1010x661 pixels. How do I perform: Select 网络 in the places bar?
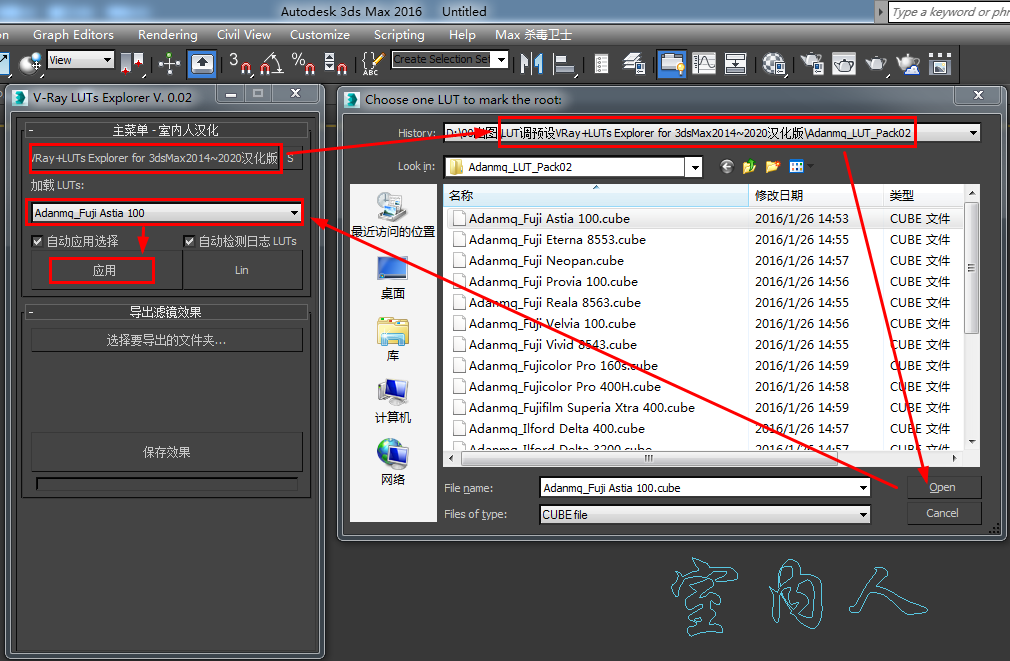point(393,463)
